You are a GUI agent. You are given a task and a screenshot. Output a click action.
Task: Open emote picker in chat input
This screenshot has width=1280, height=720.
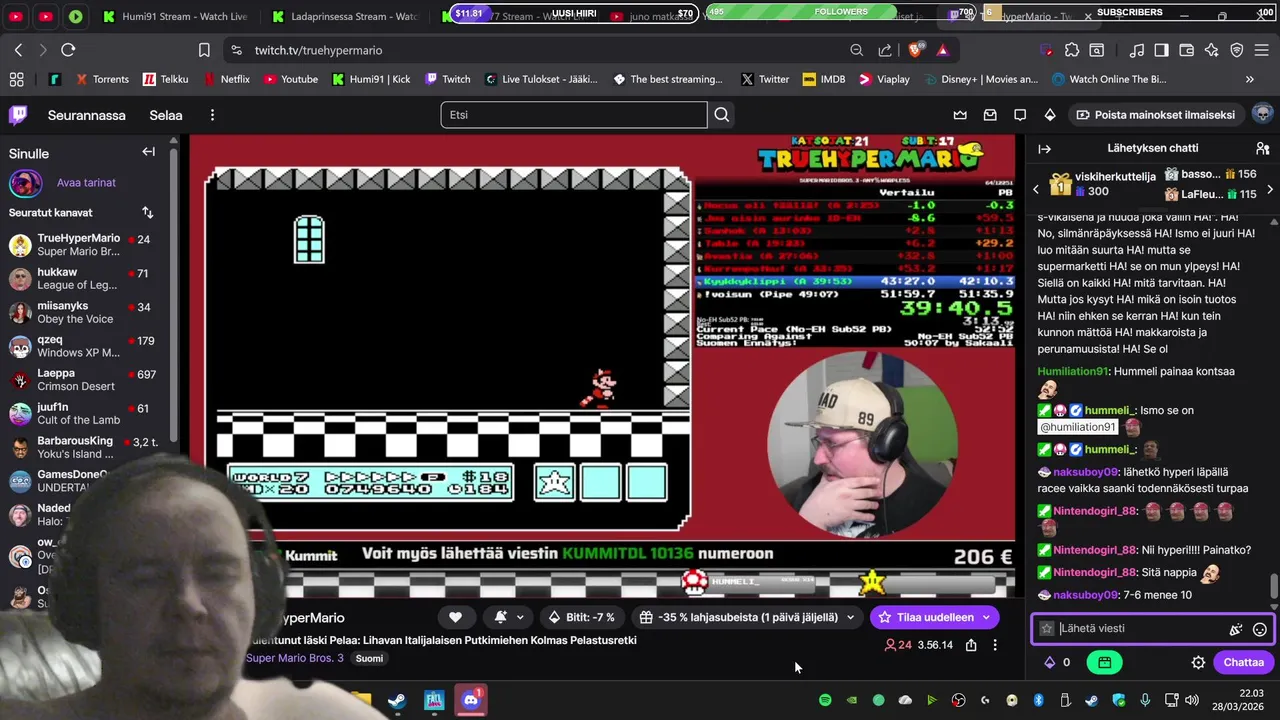point(1260,629)
